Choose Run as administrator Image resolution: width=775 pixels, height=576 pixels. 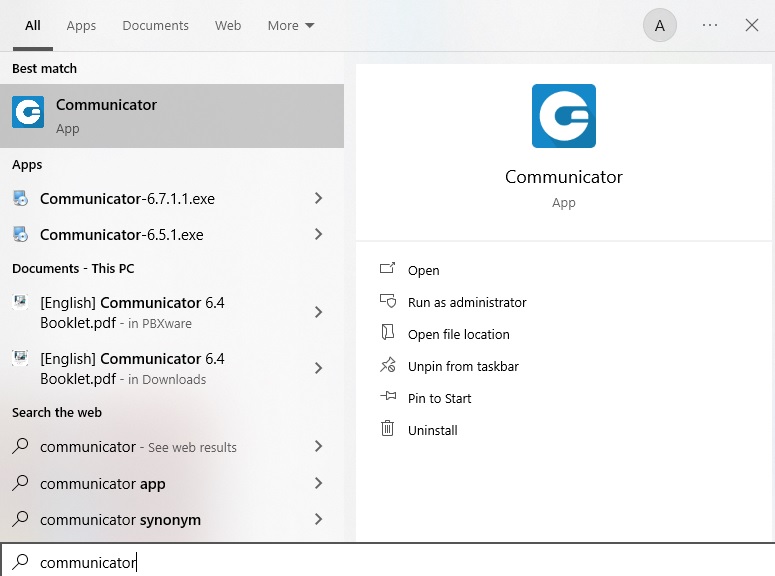466,302
